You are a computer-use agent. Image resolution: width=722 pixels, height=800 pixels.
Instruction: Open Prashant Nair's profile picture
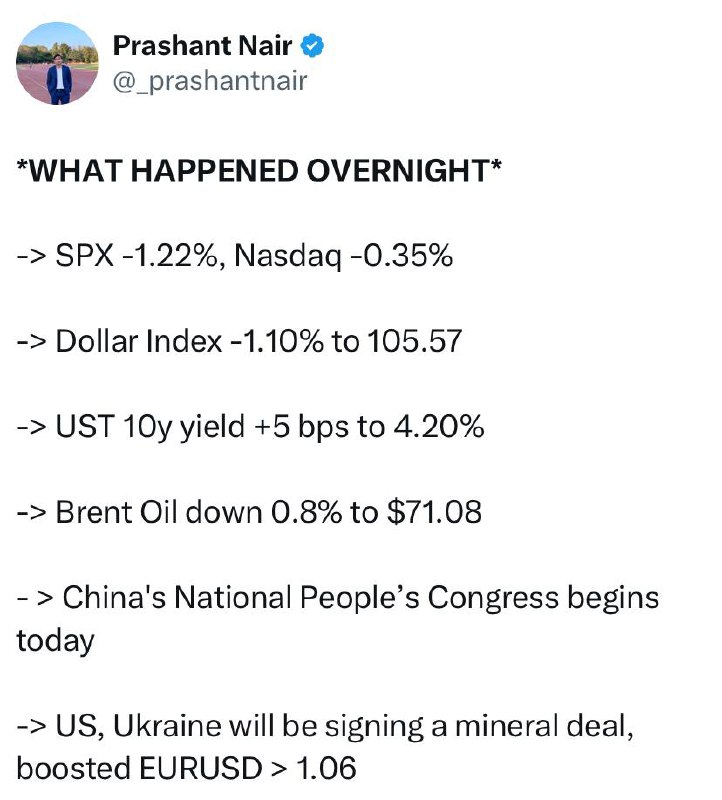pos(57,63)
